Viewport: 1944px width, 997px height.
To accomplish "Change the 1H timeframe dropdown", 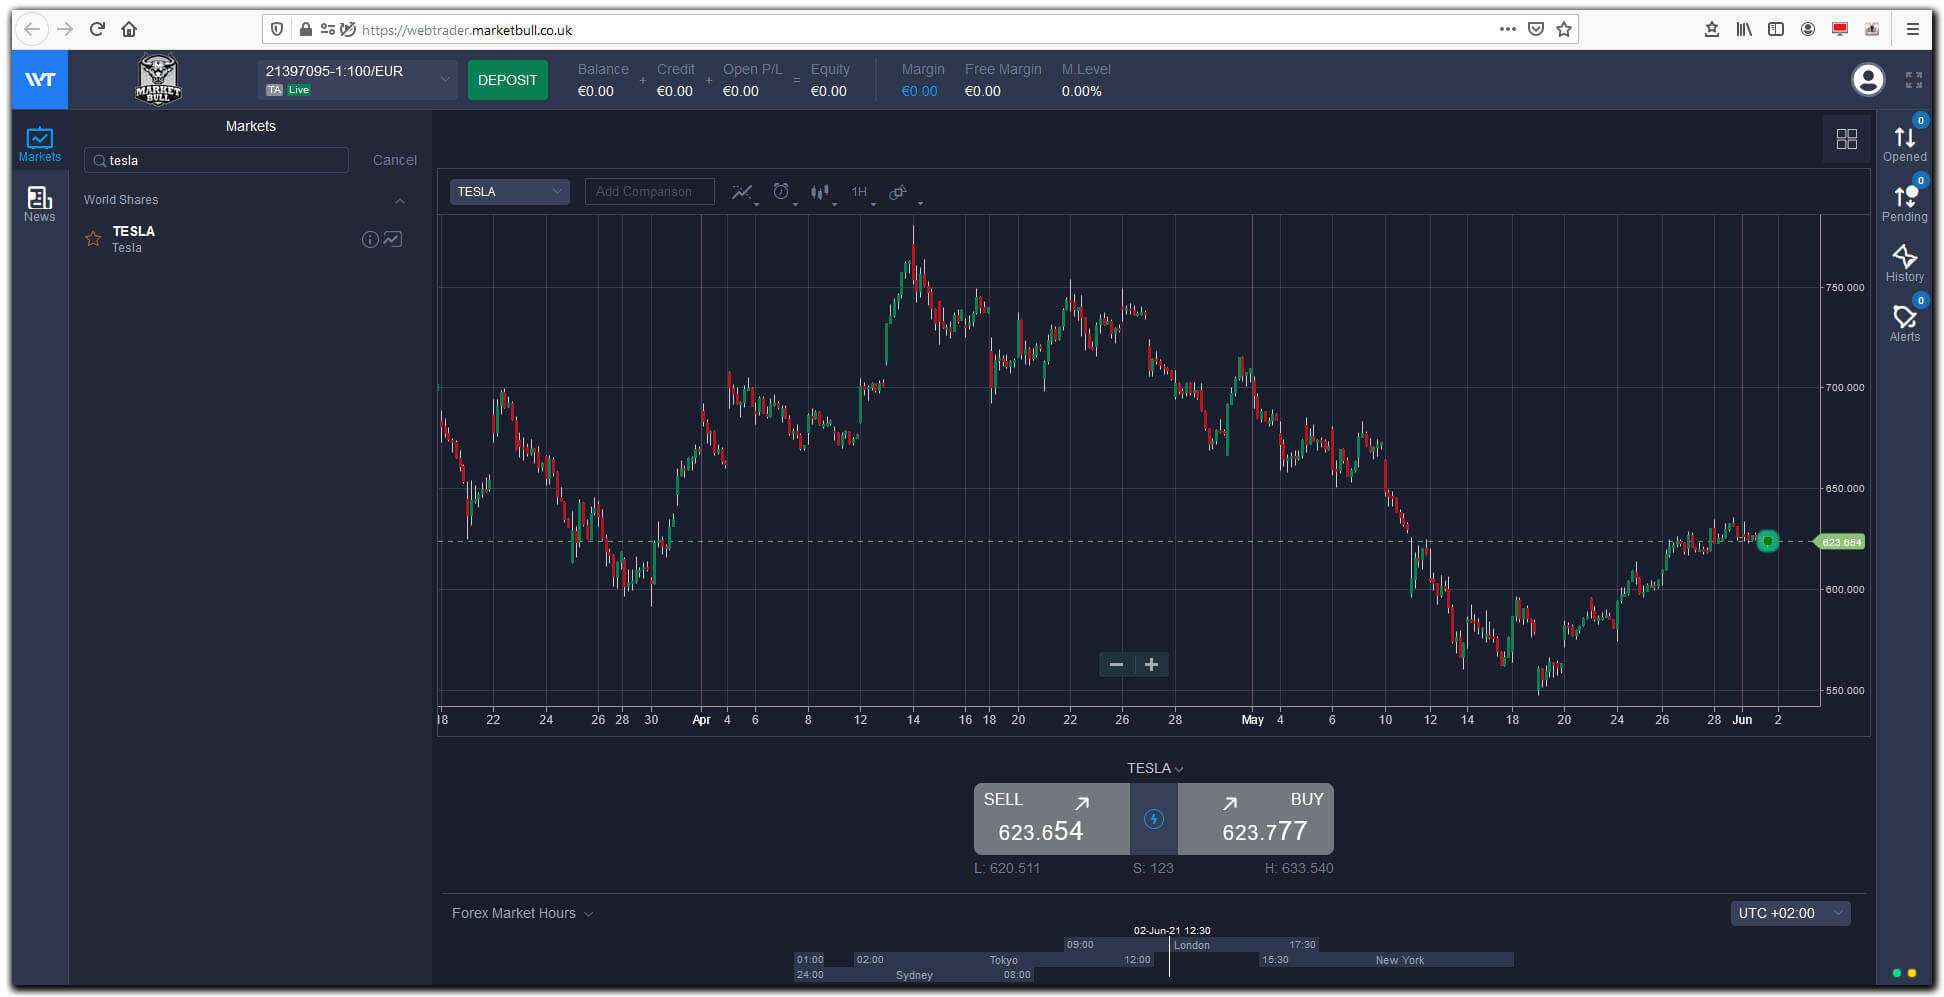I will click(x=863, y=192).
